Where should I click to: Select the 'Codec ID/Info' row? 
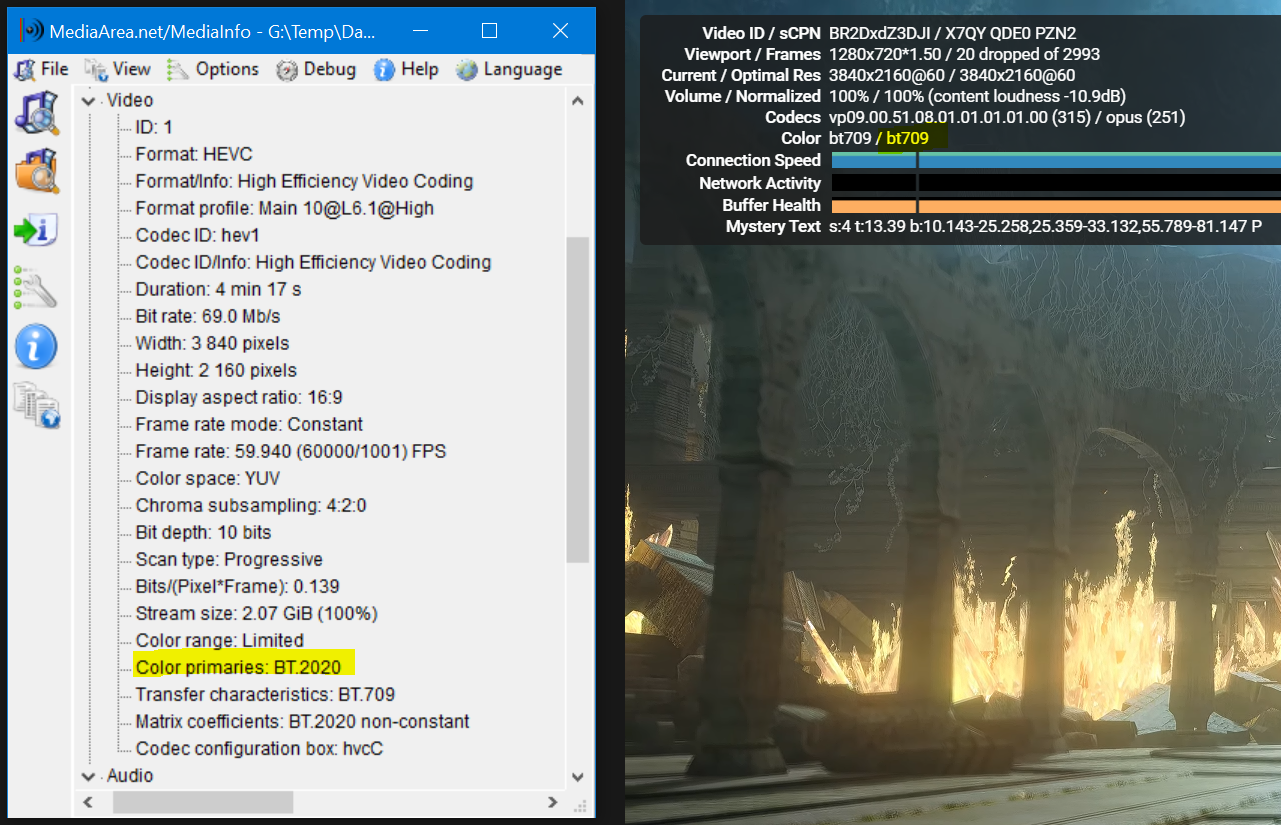pos(313,262)
